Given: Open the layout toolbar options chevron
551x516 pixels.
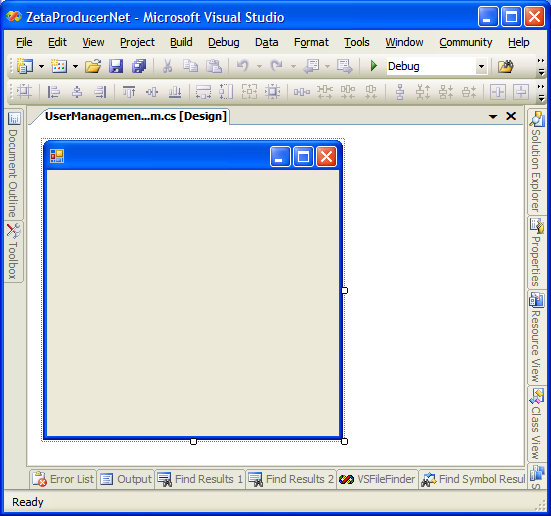Looking at the screenshot, I should [x=541, y=92].
